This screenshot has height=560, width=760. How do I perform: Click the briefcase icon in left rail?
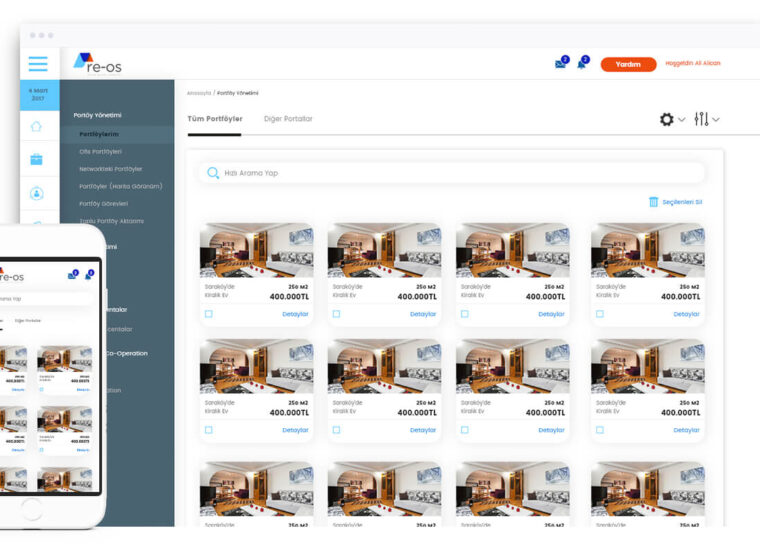[38, 159]
